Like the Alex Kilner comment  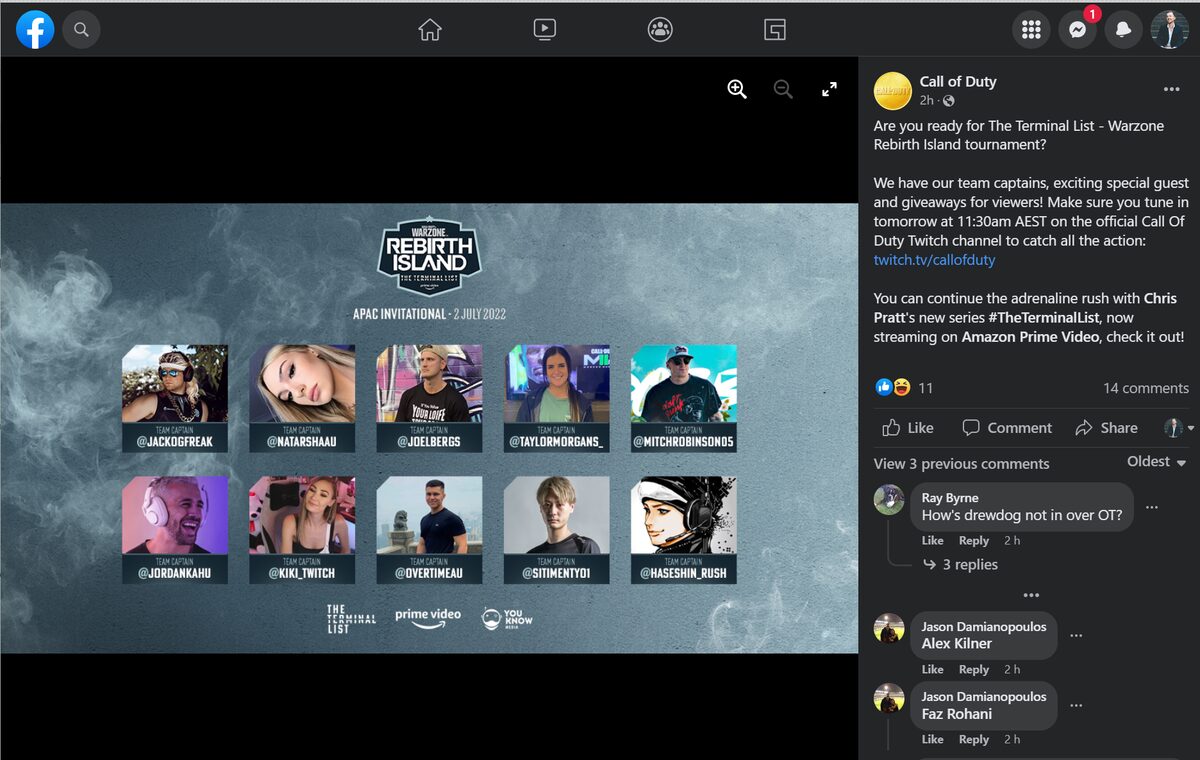933,670
